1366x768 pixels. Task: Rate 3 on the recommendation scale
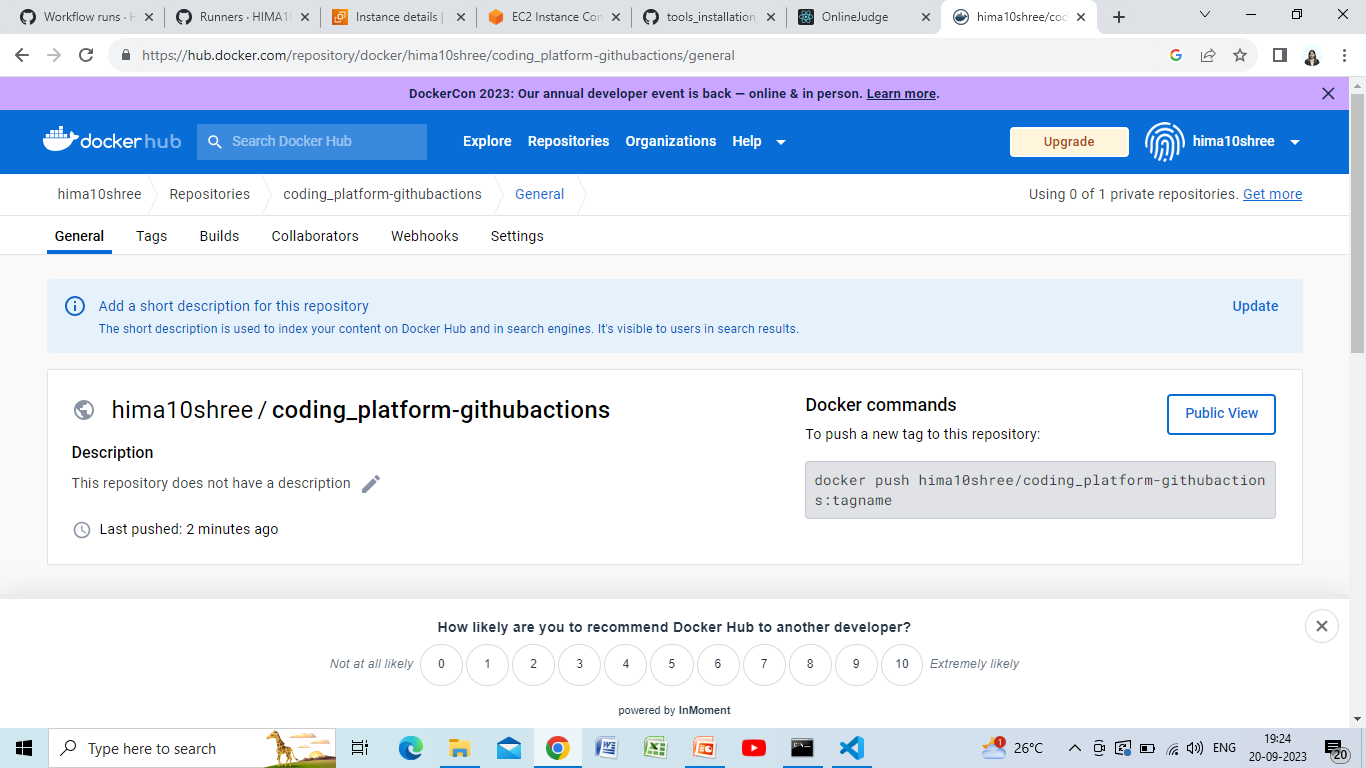pyautogui.click(x=579, y=664)
